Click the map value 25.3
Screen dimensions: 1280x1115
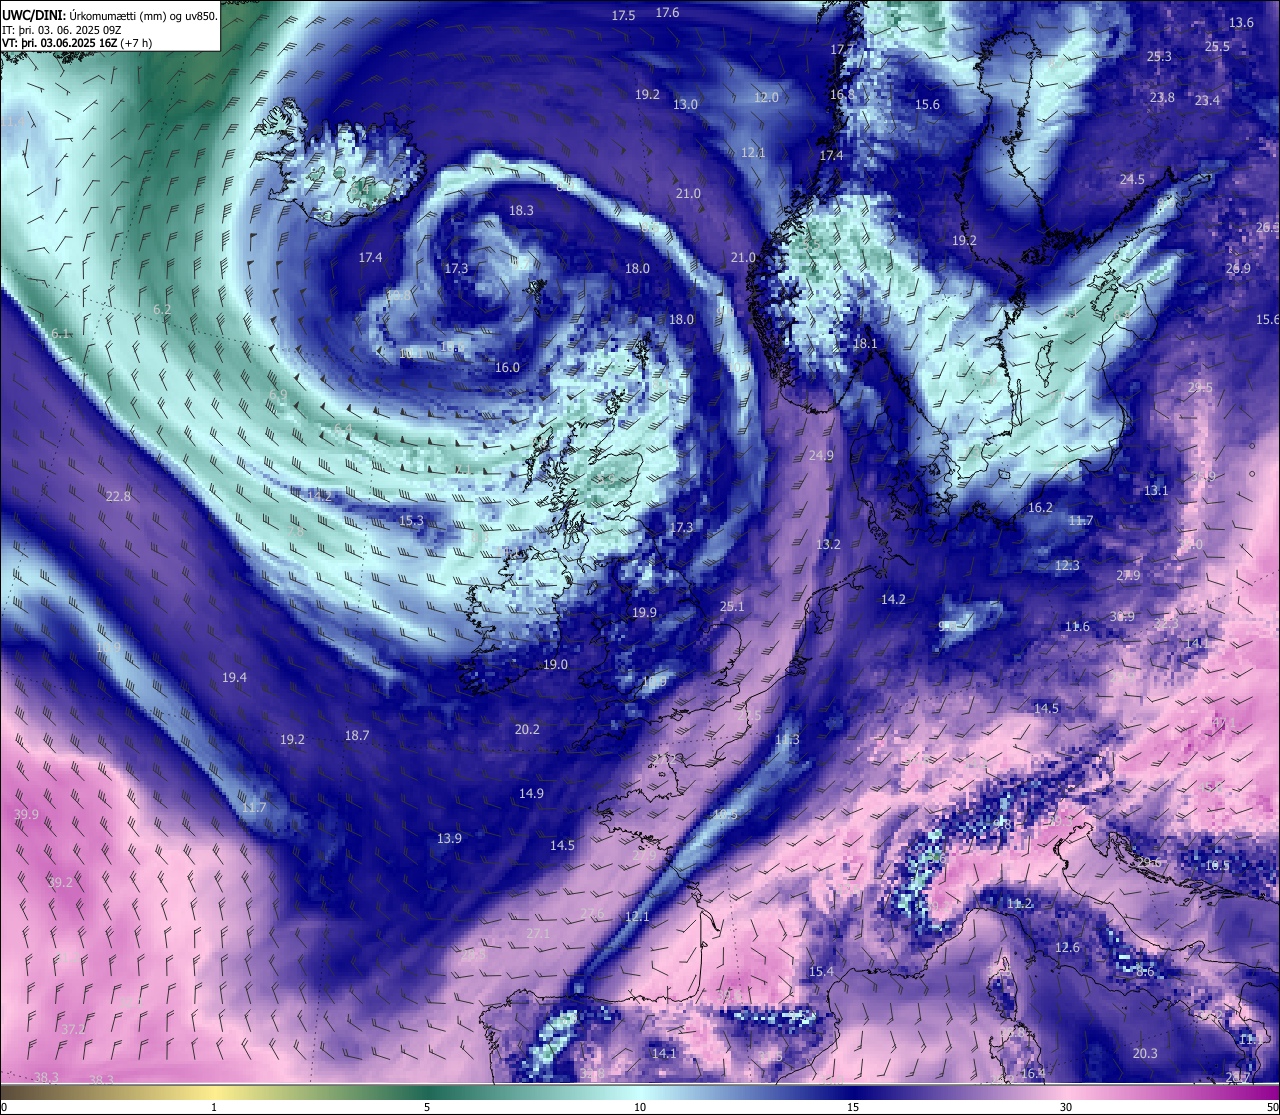[x=1159, y=57]
